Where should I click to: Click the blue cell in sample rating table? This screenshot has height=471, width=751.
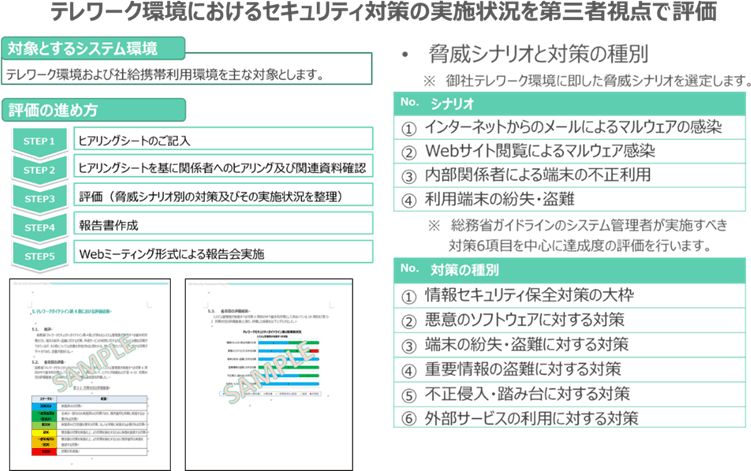point(44,405)
